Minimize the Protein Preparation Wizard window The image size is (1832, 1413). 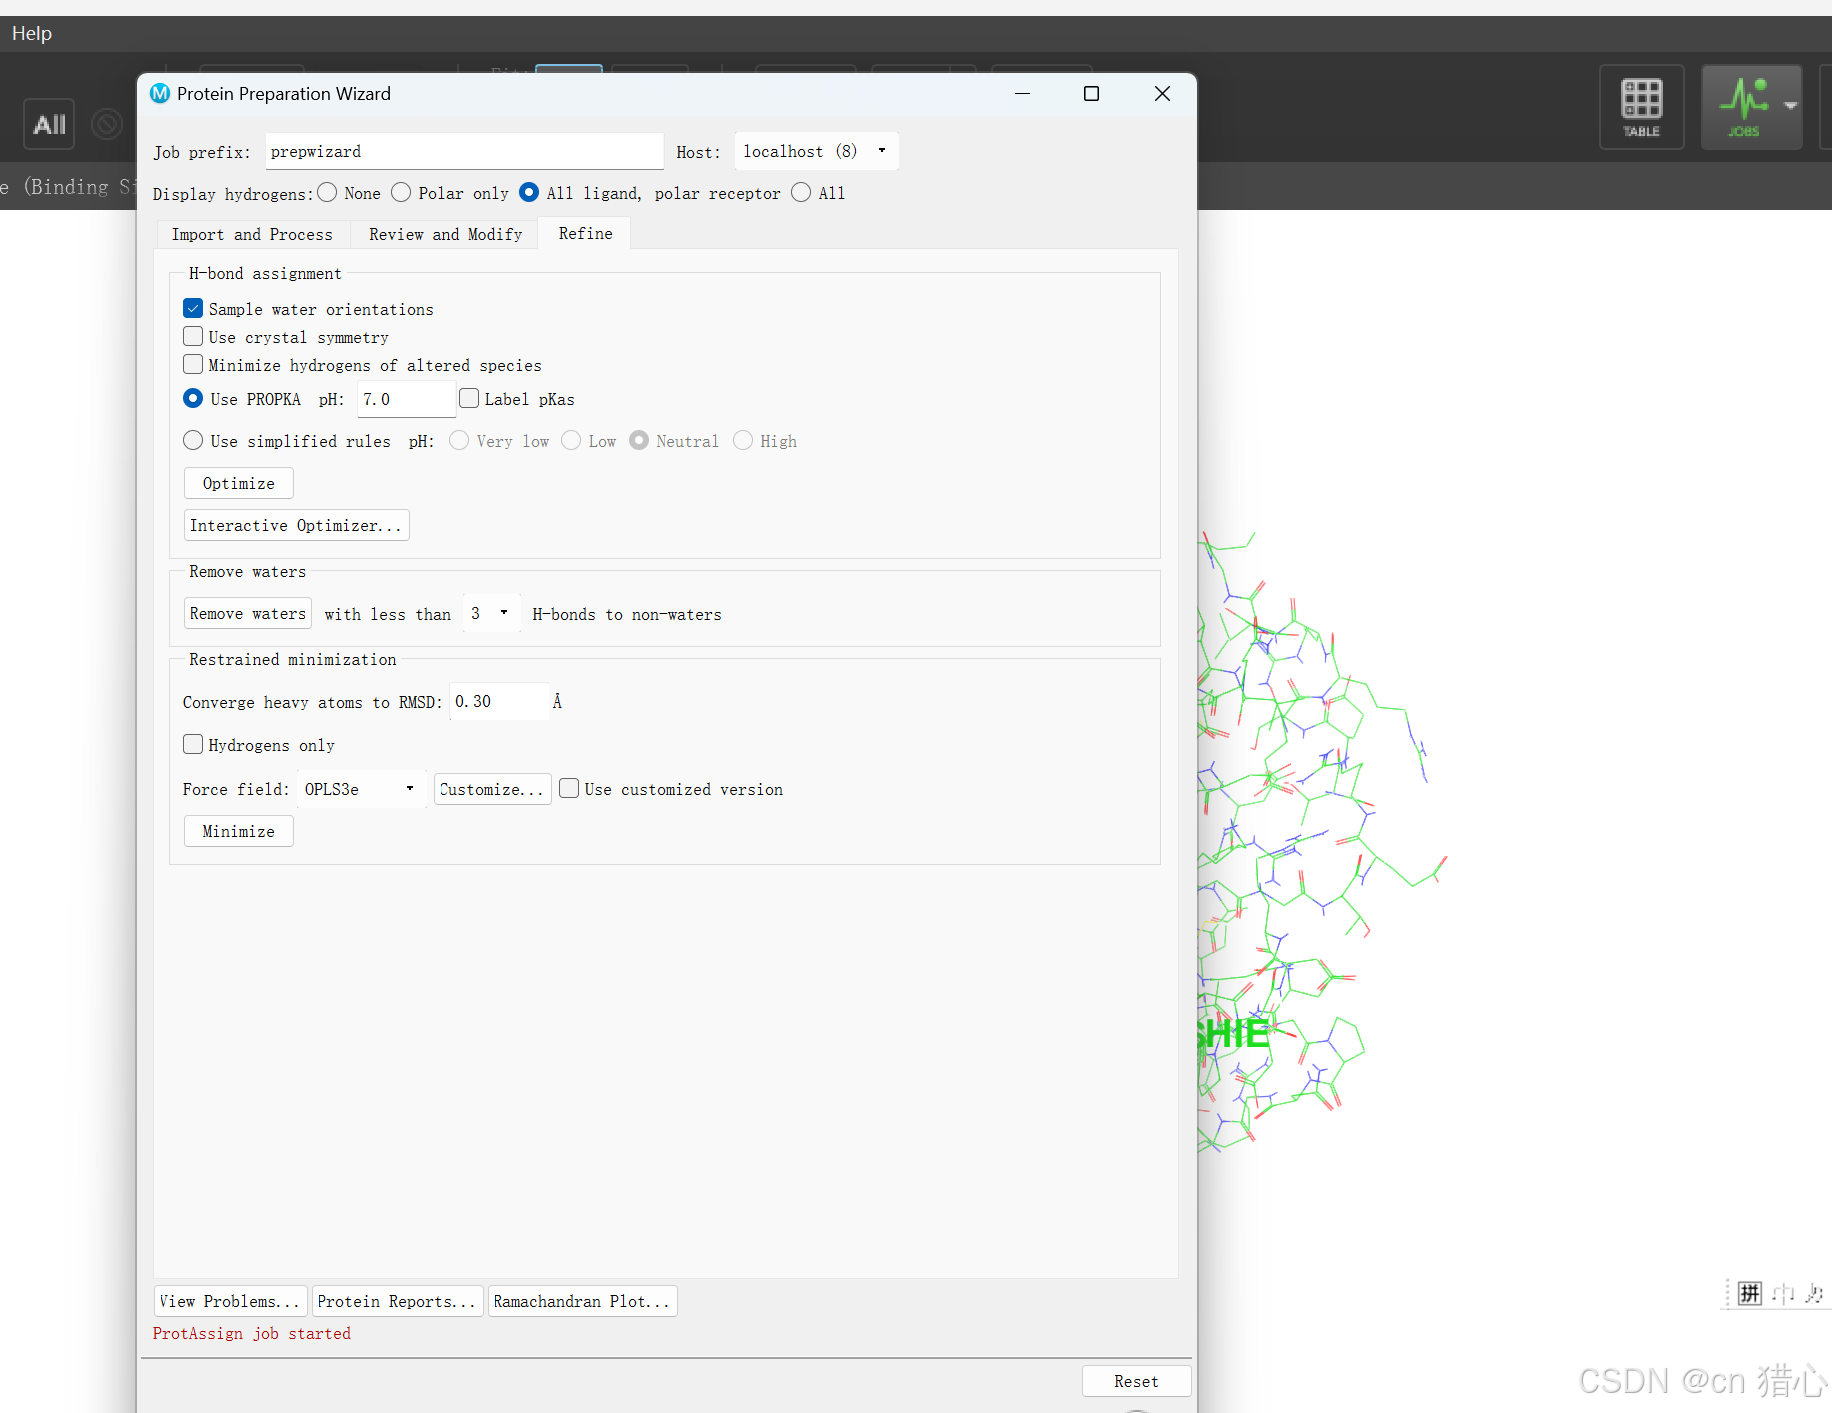pos(1022,93)
